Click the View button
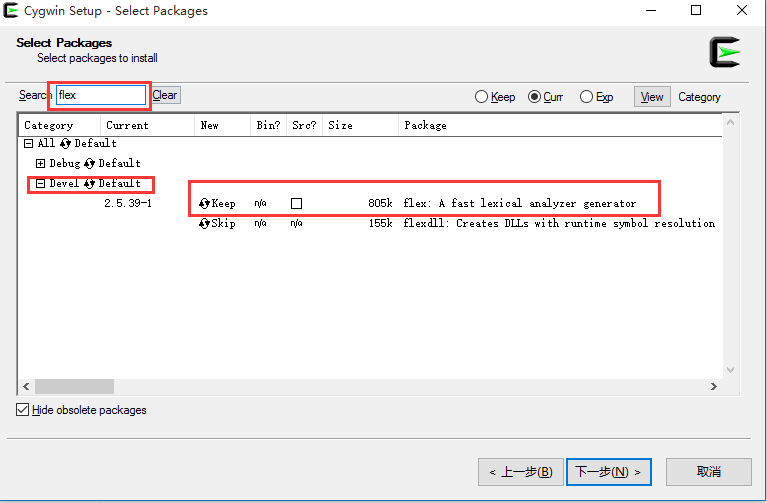 point(652,97)
